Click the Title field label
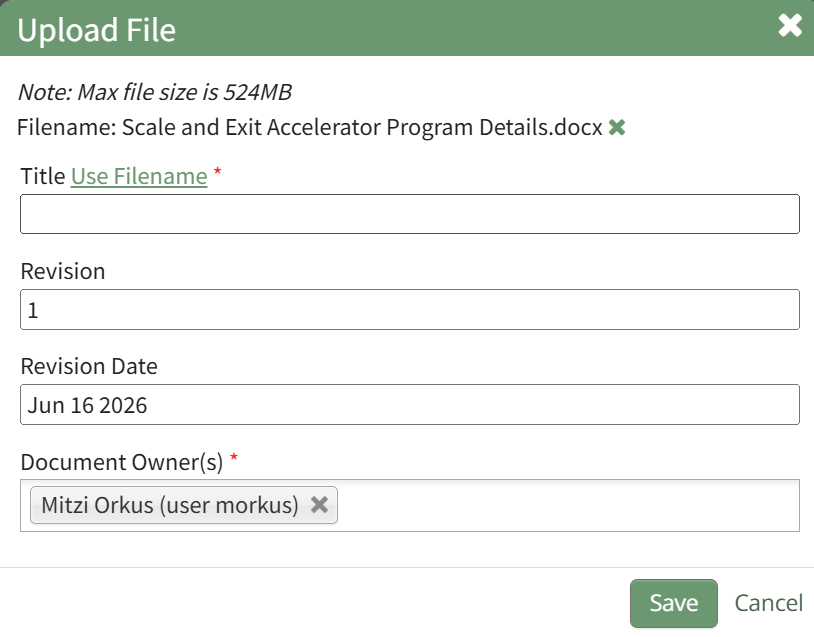This screenshot has width=814, height=637. point(43,176)
